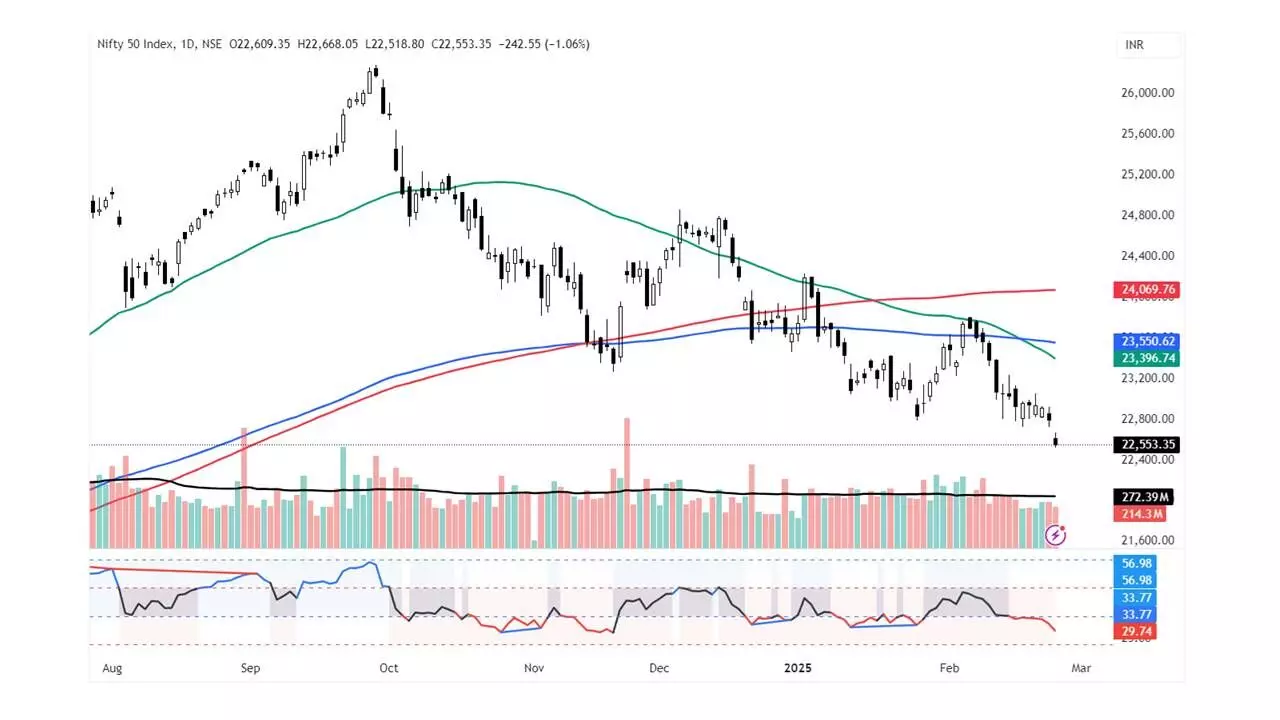Click the 23,200.00 price axis label
This screenshot has height=720, width=1280.
click(x=1148, y=379)
